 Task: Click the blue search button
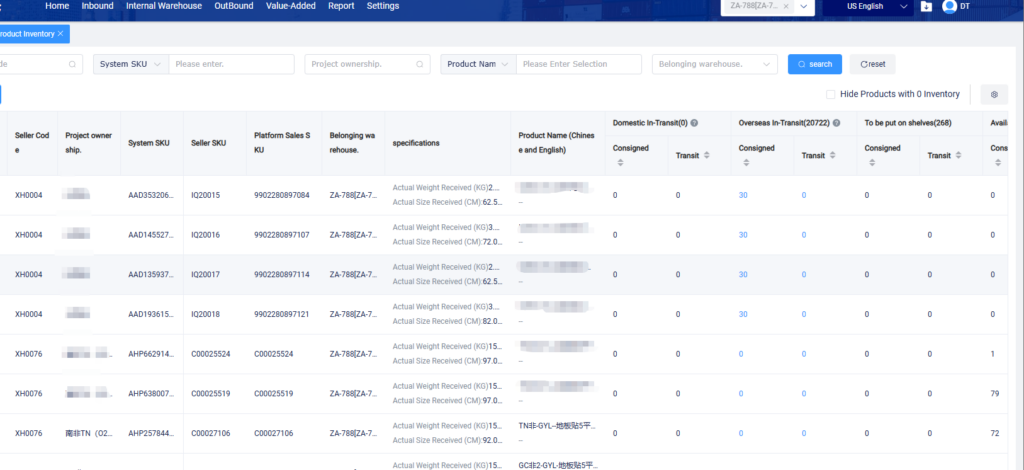coord(814,64)
